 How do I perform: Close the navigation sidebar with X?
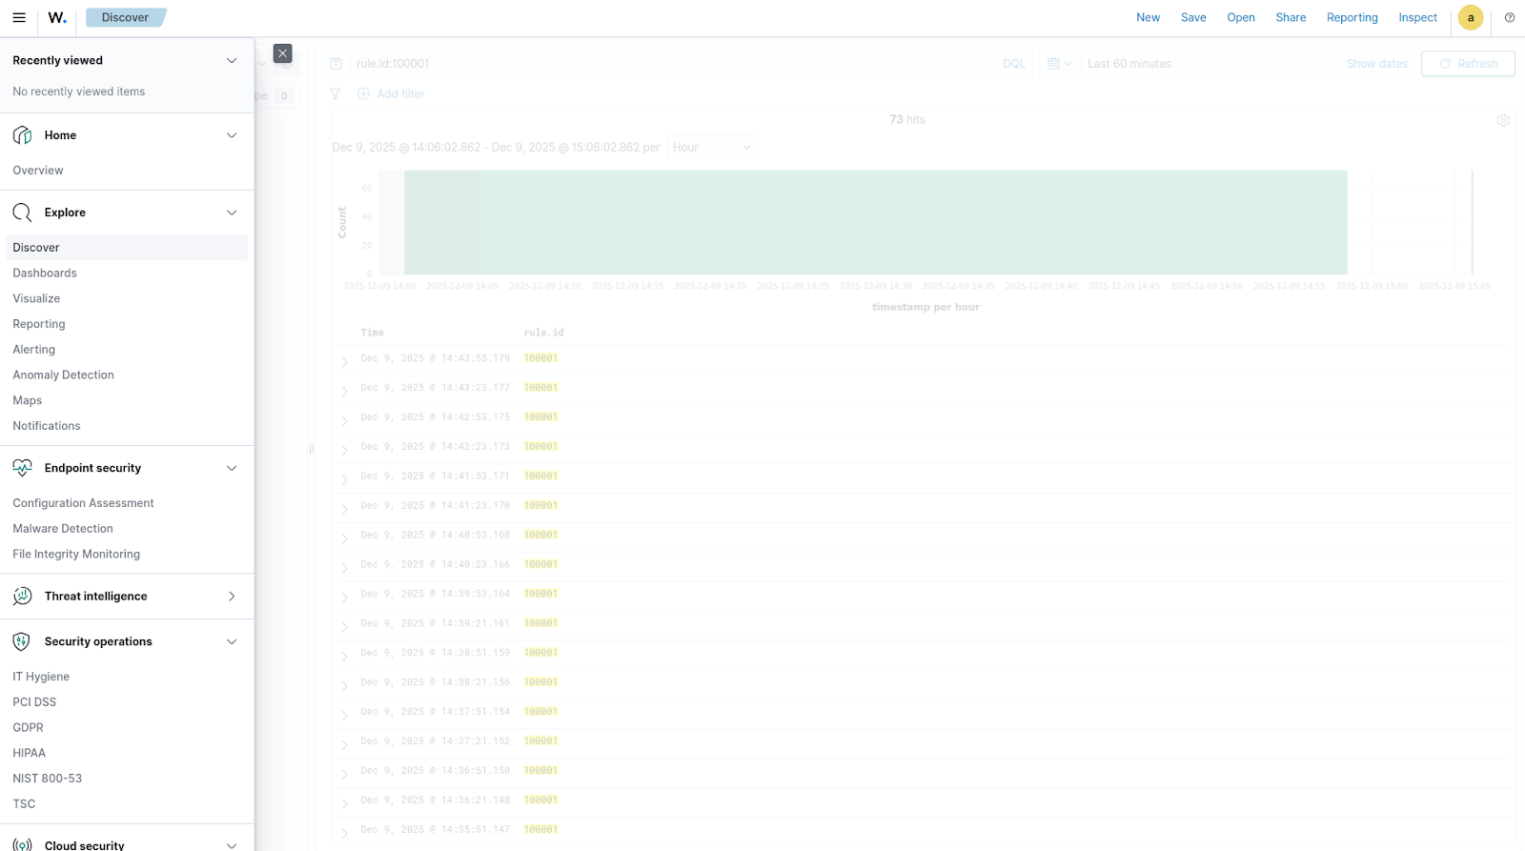tap(283, 54)
